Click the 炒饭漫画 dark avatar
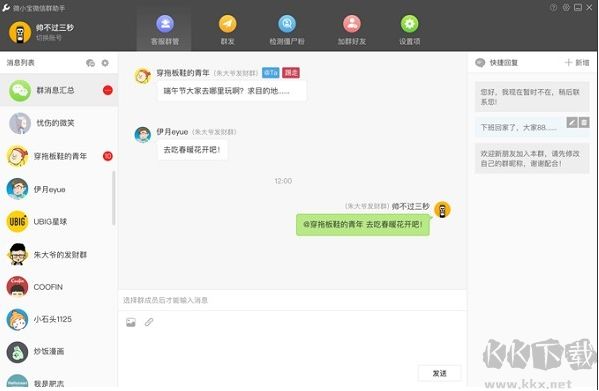The image size is (599, 391). [17, 352]
